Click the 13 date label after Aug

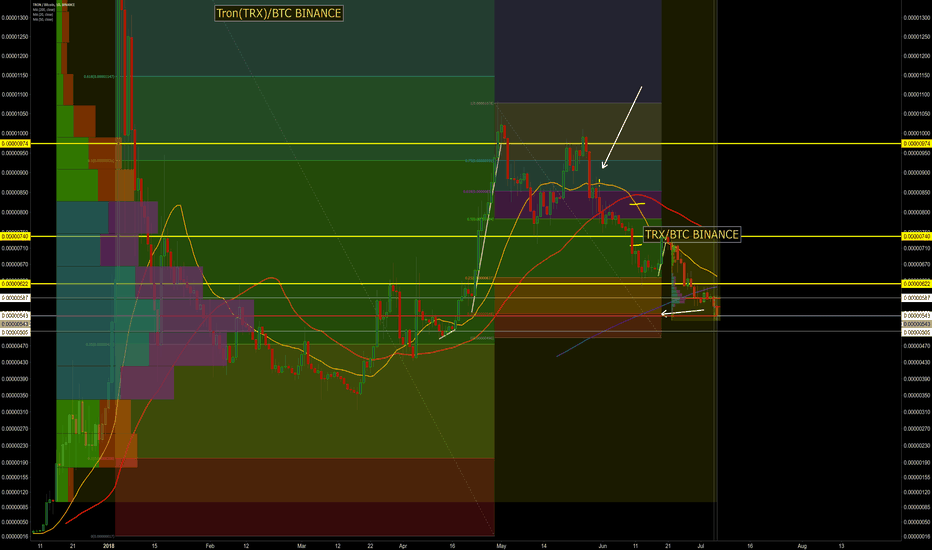[841, 545]
